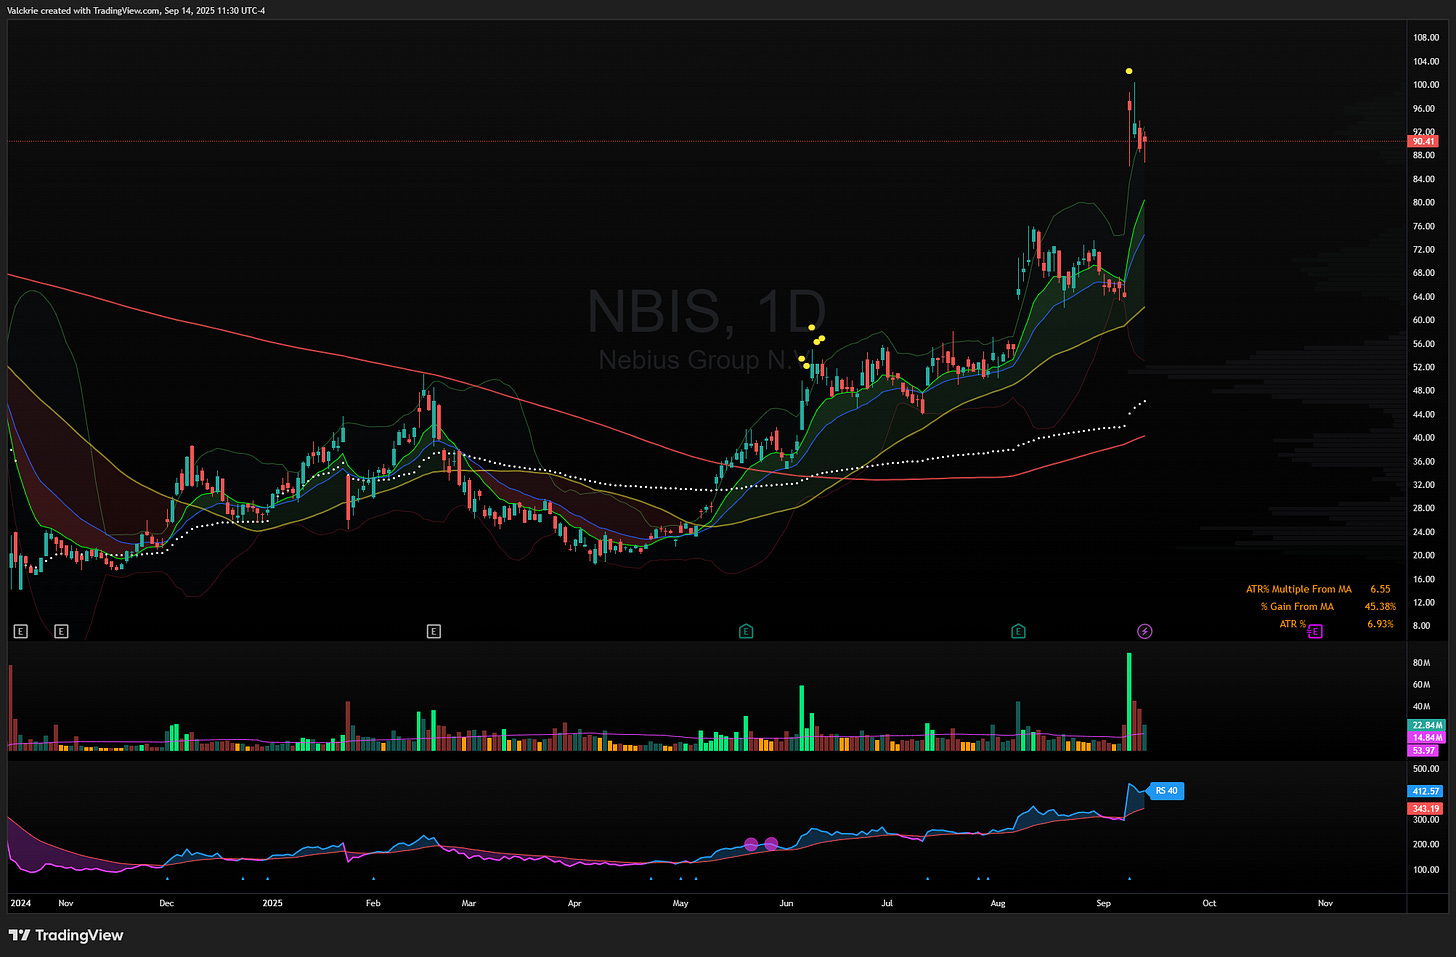Click the 2025 label on time axis
1456x957 pixels.
coord(272,903)
